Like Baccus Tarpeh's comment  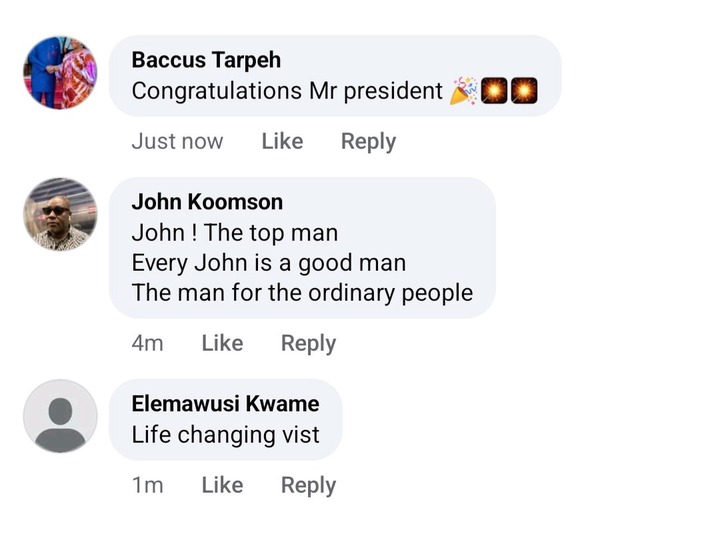coord(282,142)
